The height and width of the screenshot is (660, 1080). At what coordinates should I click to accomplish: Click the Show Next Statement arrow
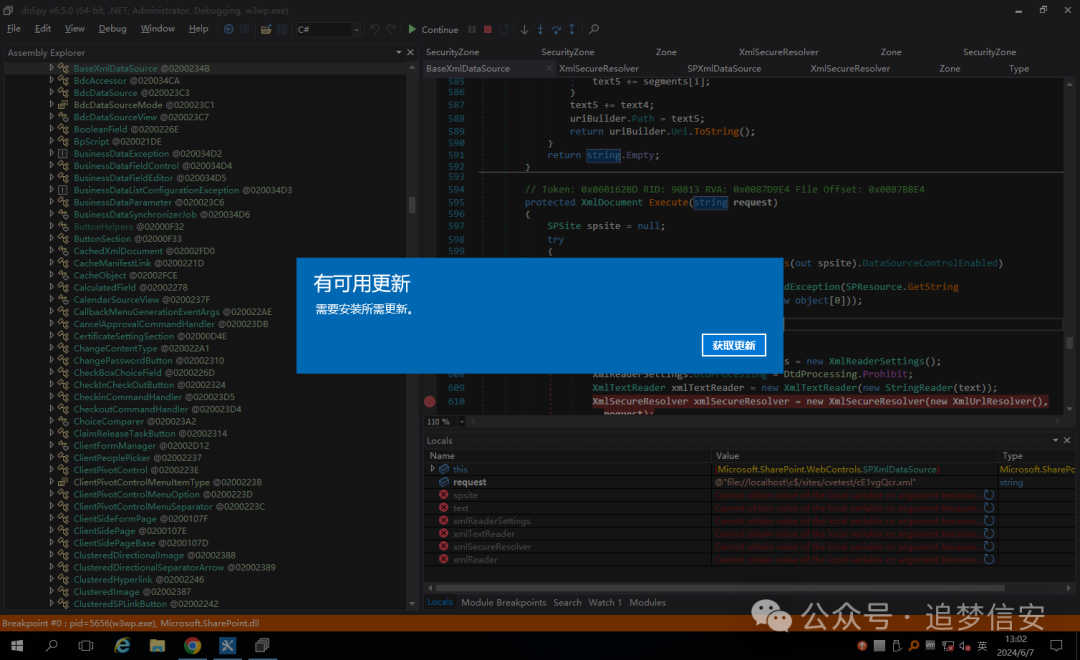524,29
